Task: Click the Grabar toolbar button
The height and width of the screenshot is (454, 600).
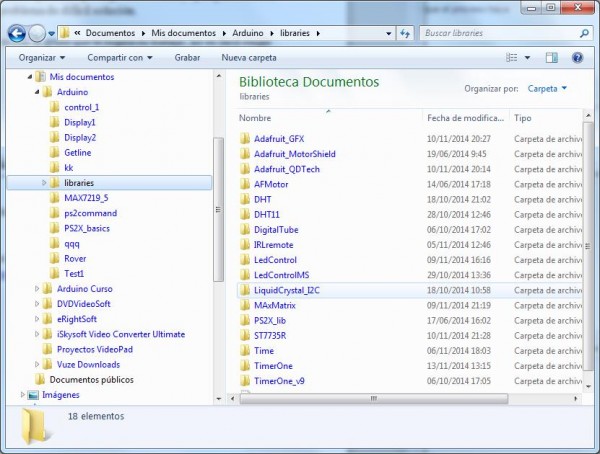Action: click(x=187, y=58)
